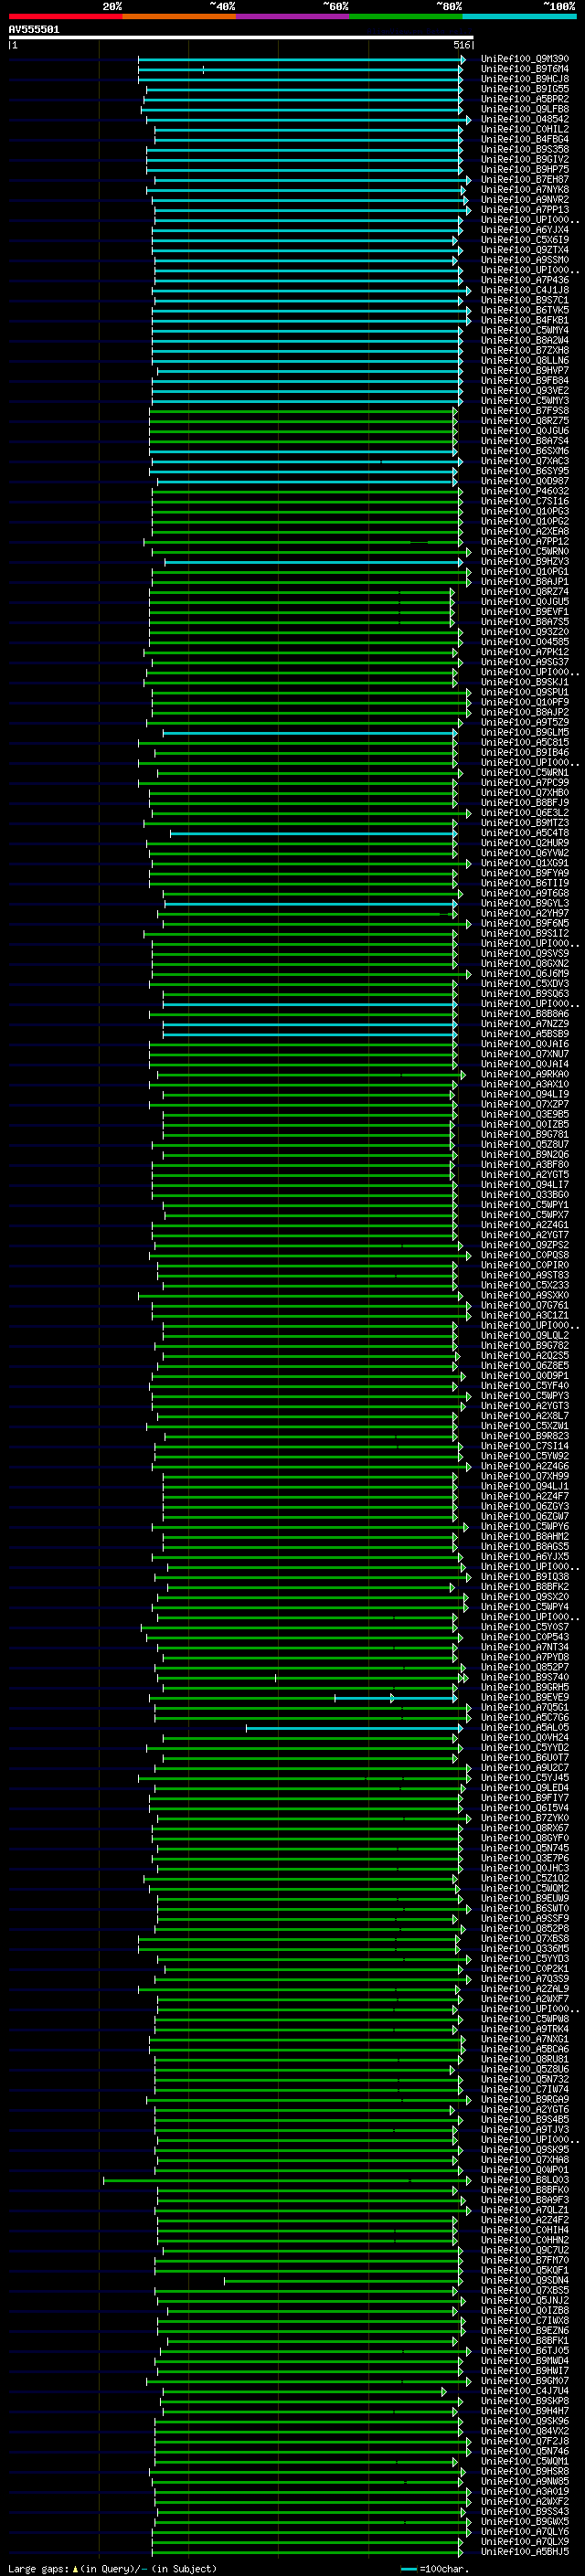Select UniRef100_A7P436 label
Image resolution: width=585 pixels, height=2576 pixels.
pyautogui.click(x=525, y=280)
